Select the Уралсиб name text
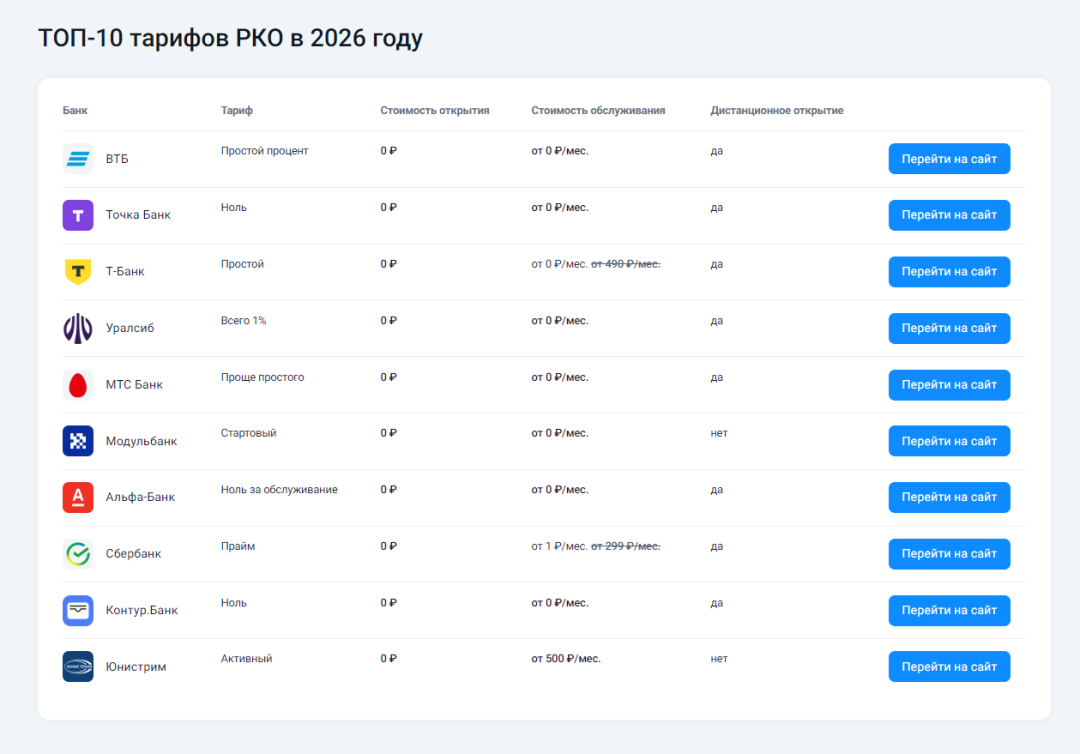The height and width of the screenshot is (754, 1080). click(129, 328)
